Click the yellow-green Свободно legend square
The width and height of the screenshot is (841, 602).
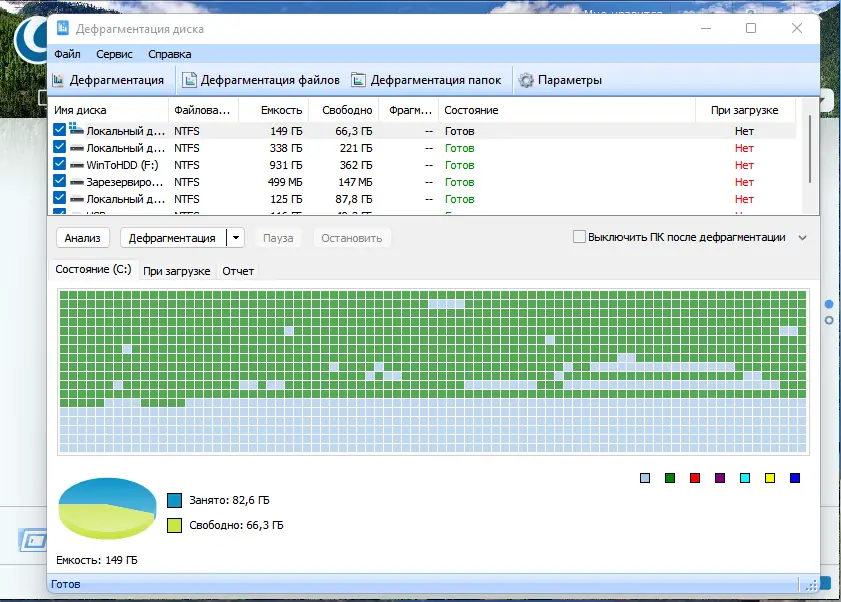point(174,525)
